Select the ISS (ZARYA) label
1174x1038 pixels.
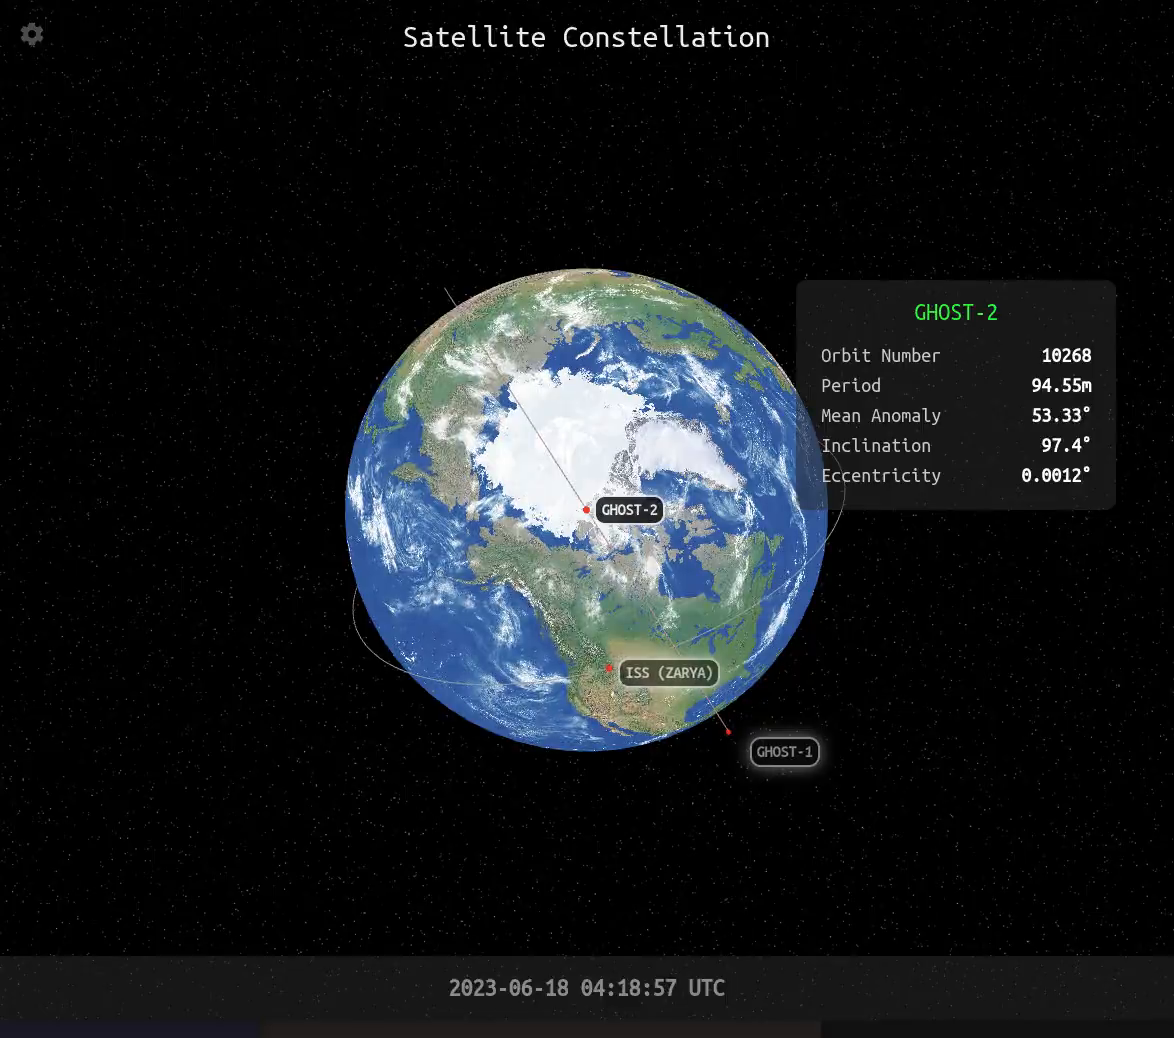669,673
